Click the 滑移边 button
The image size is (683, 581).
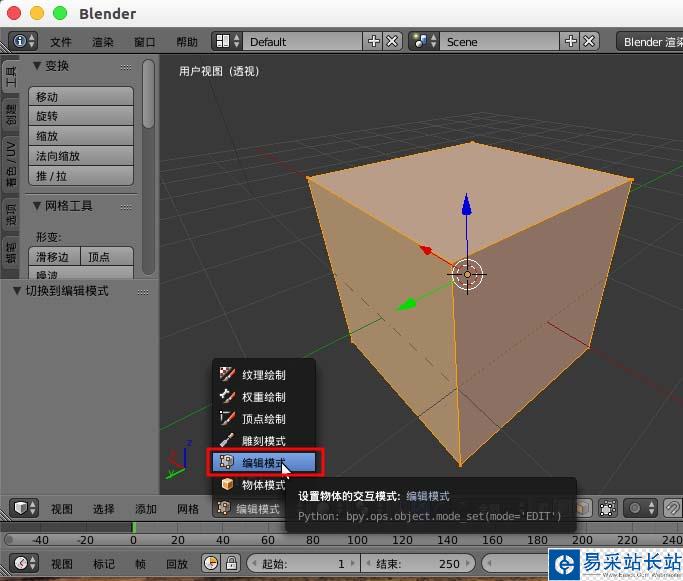tap(54, 257)
